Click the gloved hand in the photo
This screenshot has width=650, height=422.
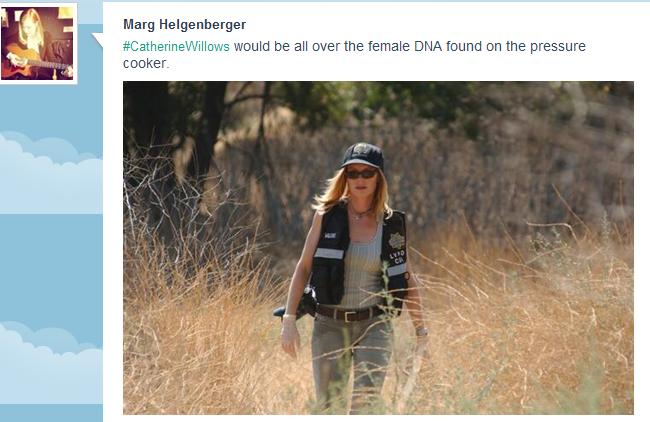(289, 335)
